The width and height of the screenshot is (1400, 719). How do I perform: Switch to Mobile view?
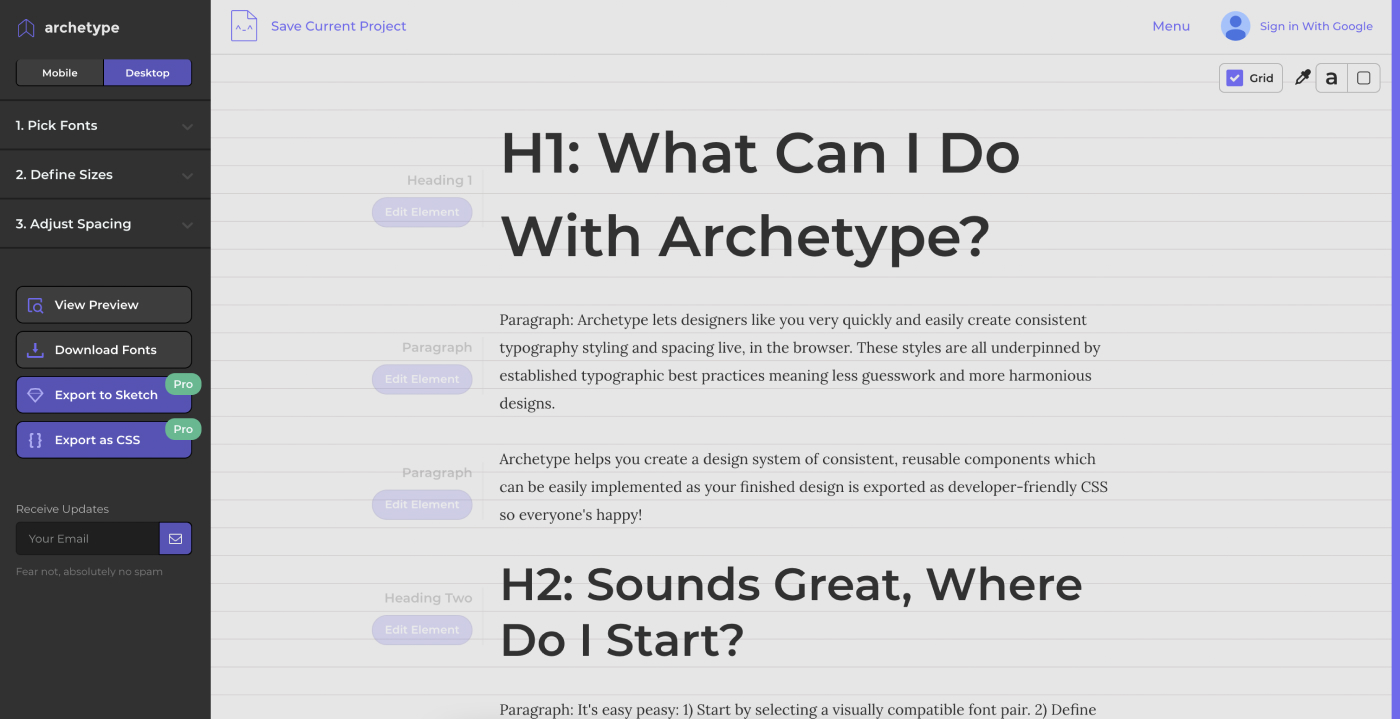(x=60, y=73)
